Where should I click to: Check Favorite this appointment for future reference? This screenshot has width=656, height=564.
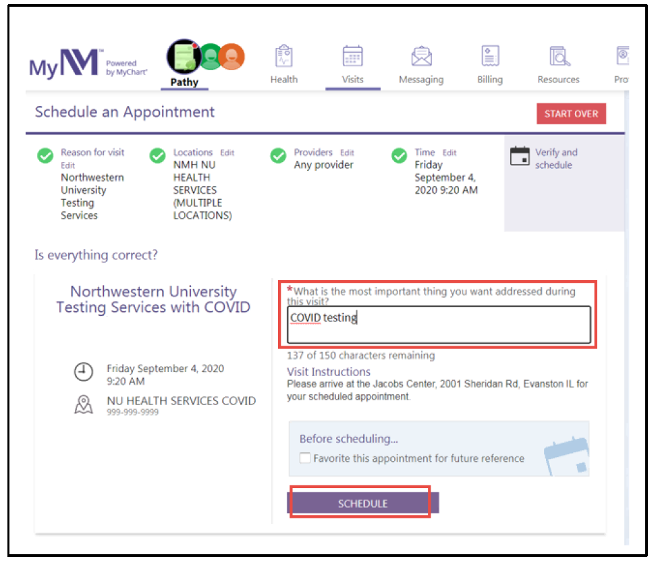click(305, 458)
